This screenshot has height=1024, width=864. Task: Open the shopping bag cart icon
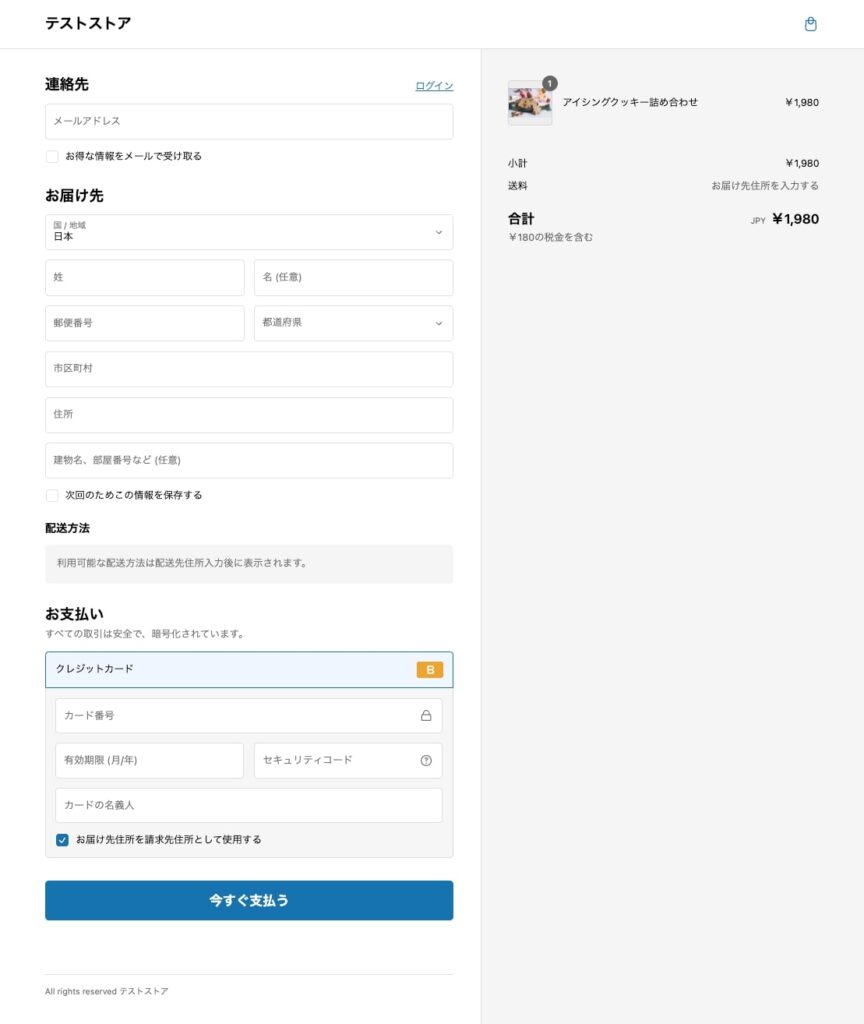810,24
